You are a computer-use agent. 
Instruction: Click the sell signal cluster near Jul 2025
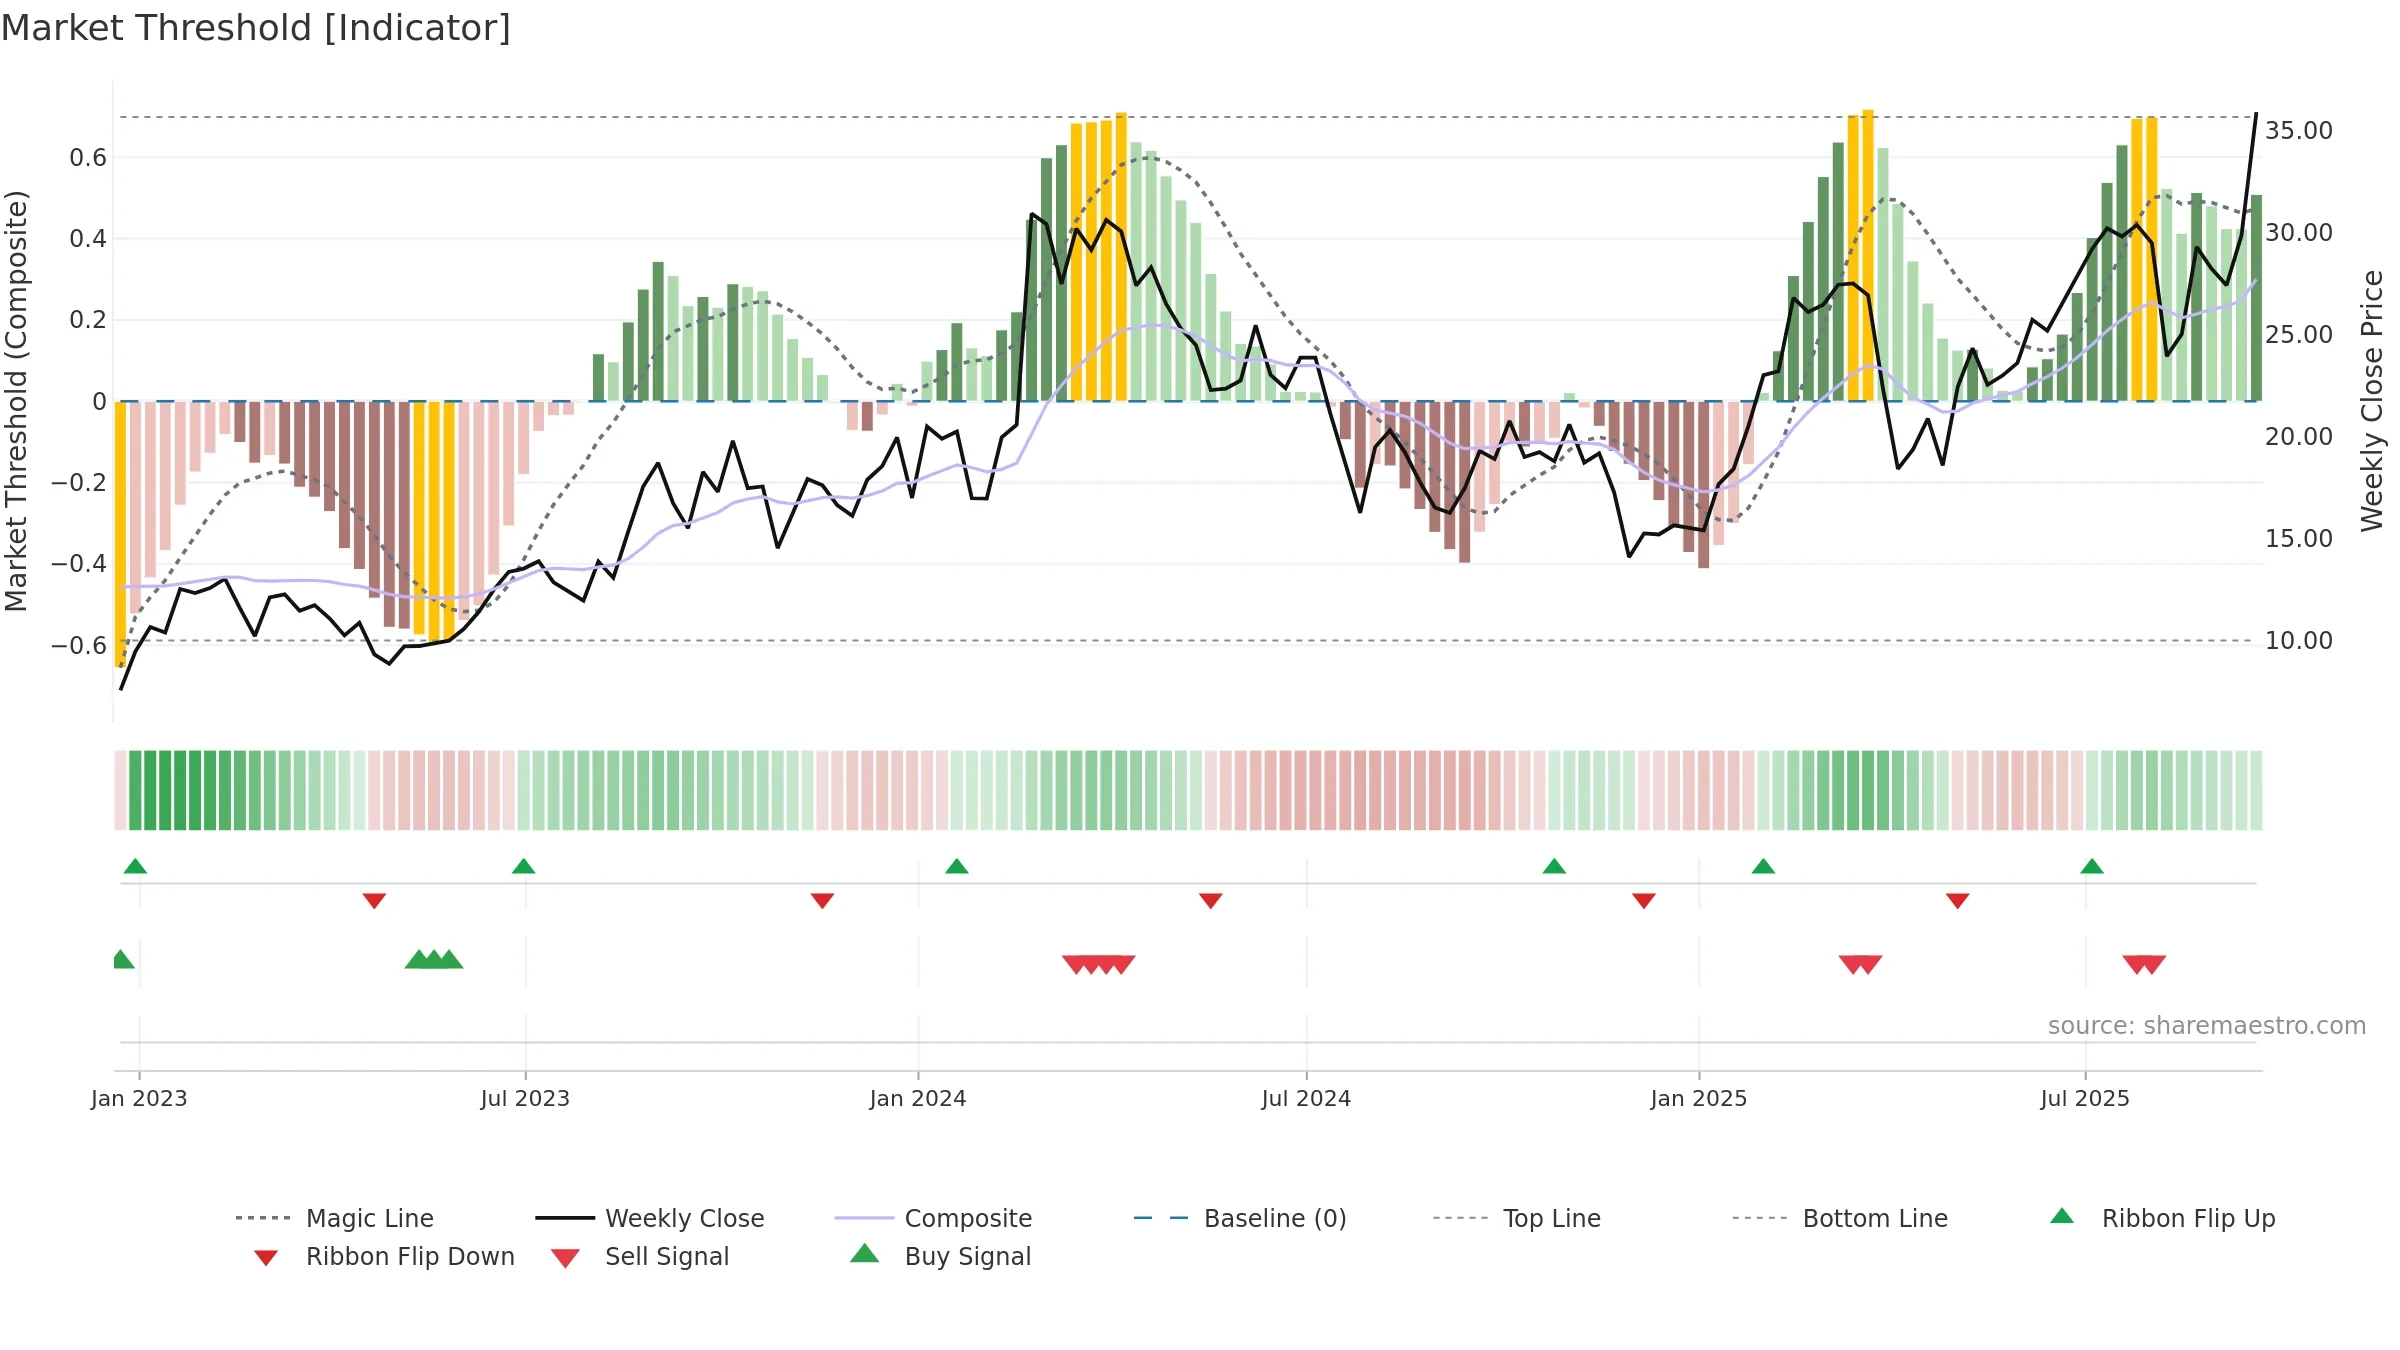tap(2144, 964)
